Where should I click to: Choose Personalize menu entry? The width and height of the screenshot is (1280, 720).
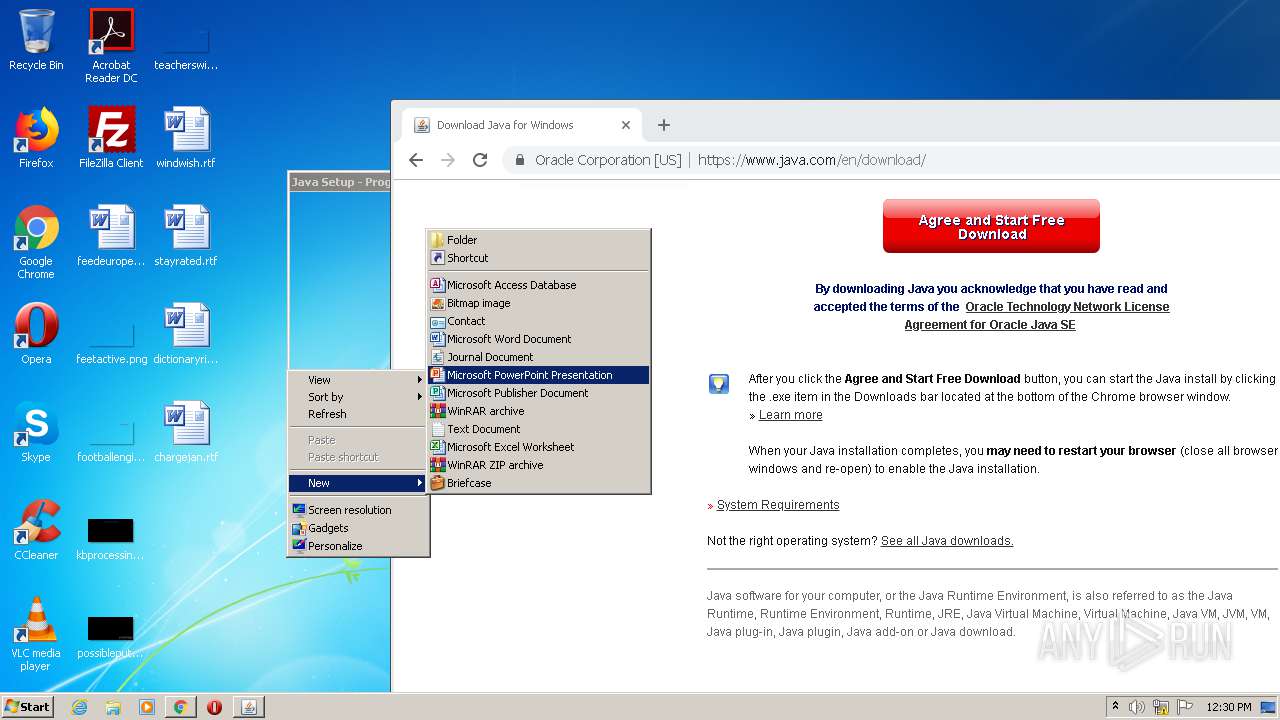(x=358, y=546)
